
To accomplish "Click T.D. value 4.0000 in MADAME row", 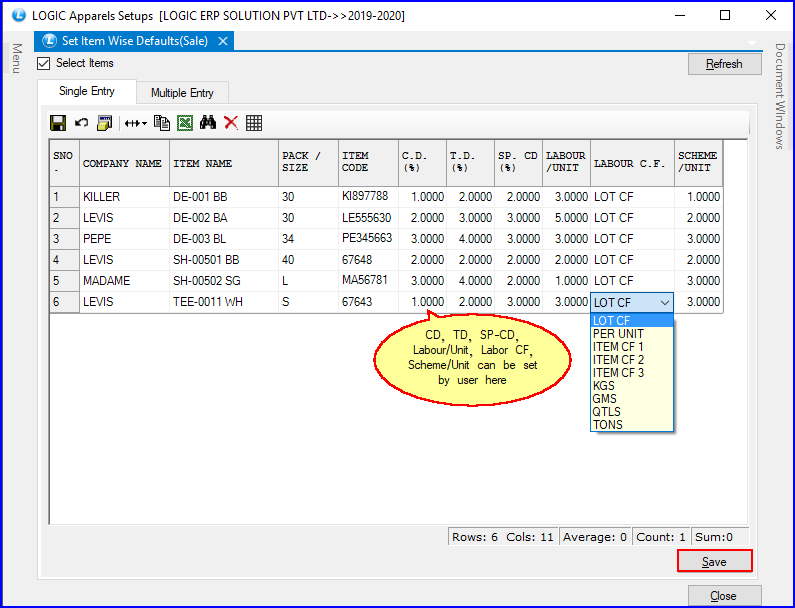I will 470,281.
